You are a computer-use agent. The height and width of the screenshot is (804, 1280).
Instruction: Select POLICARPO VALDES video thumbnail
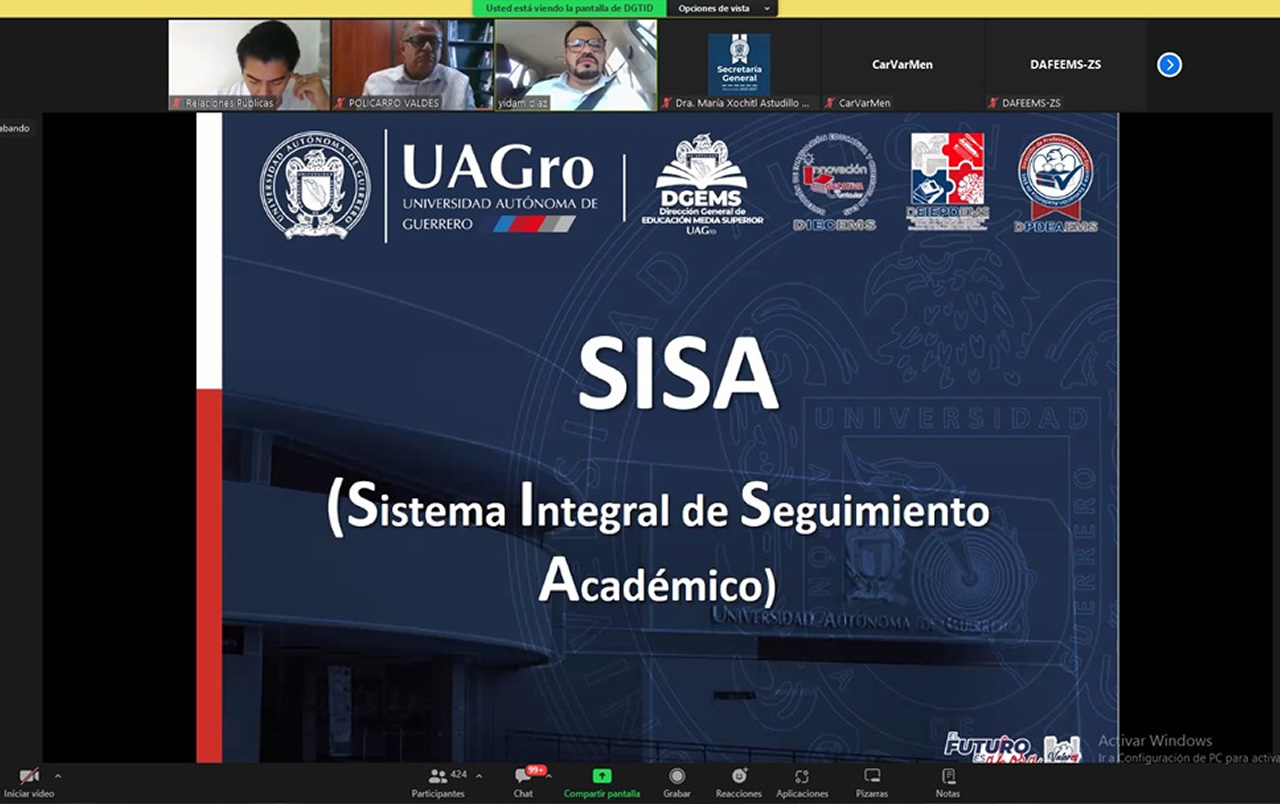tap(412, 65)
